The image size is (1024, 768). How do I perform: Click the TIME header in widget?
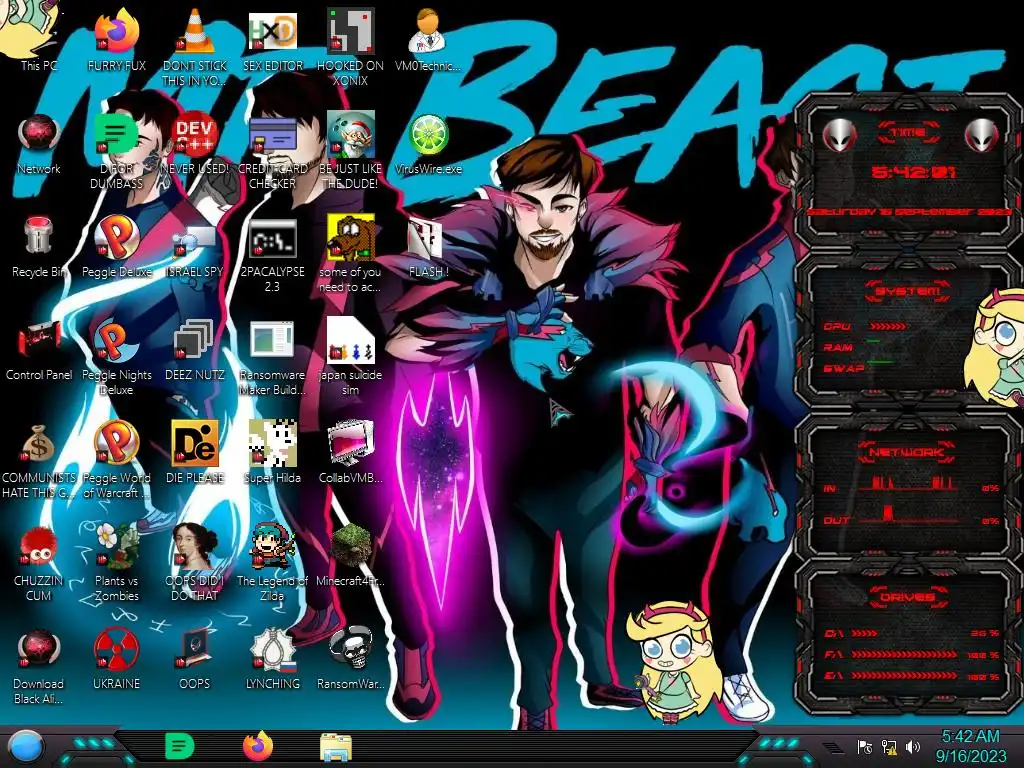[907, 133]
